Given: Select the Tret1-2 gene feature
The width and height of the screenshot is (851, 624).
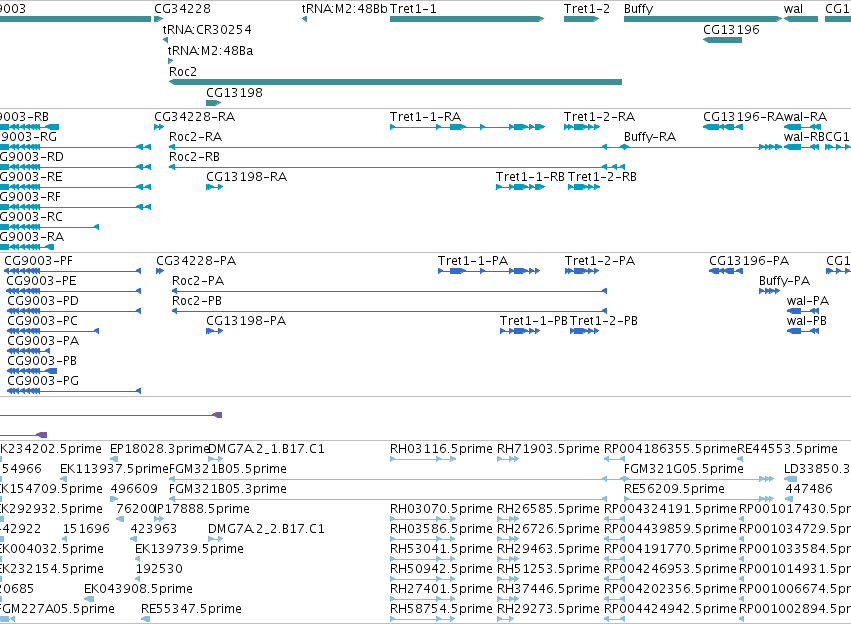Looking at the screenshot, I should (581, 19).
